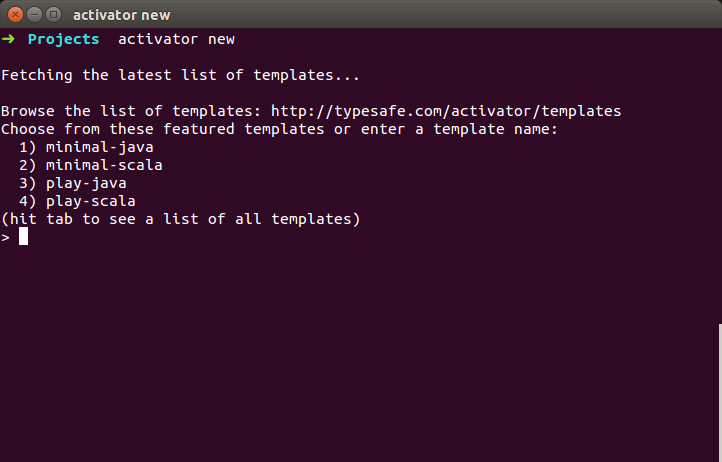This screenshot has height=462, width=722.
Task: Click option number '4)' in the list
Action: pyautogui.click(x=28, y=201)
